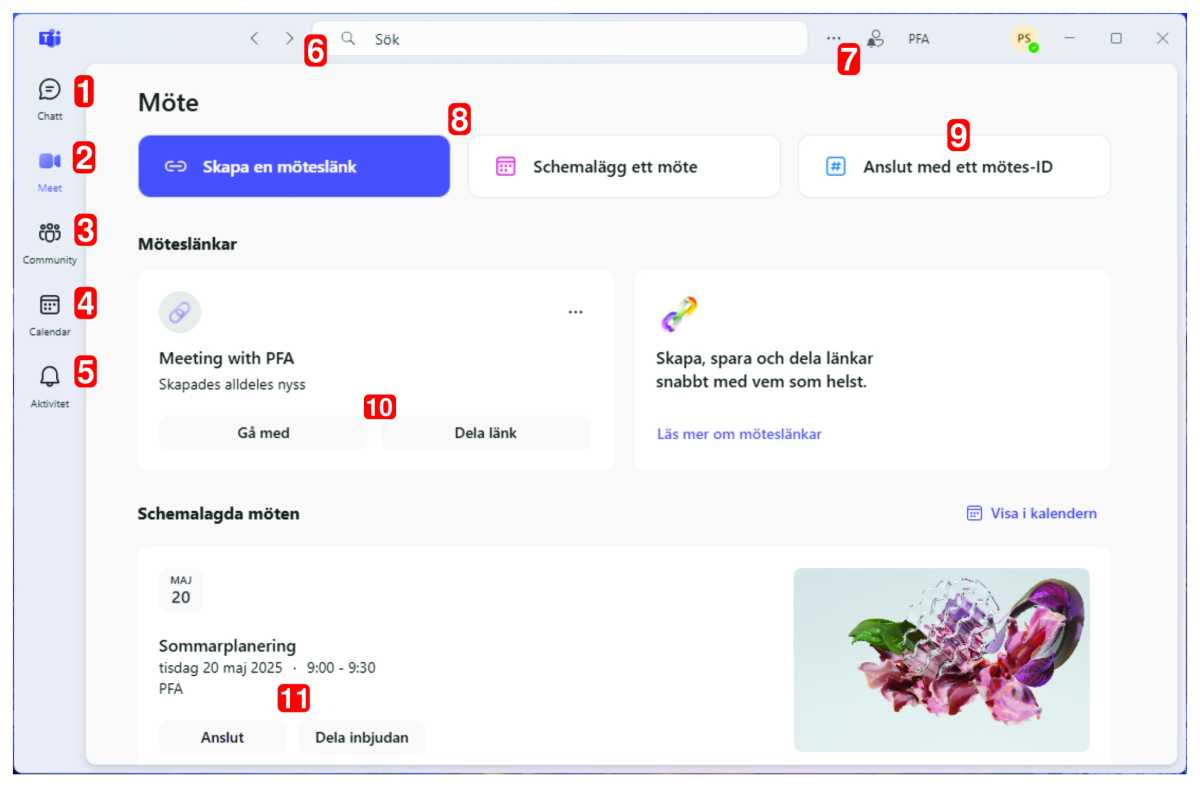The width and height of the screenshot is (1200, 789).
Task: Click Dela inbjudan for the Sommarplanering meeting
Action: tap(364, 737)
